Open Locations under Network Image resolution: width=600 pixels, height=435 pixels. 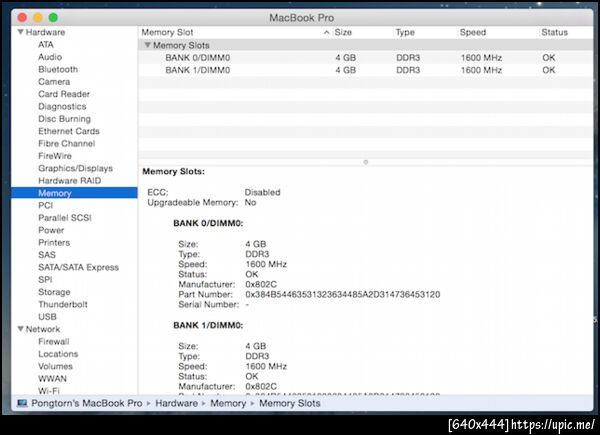pos(58,354)
